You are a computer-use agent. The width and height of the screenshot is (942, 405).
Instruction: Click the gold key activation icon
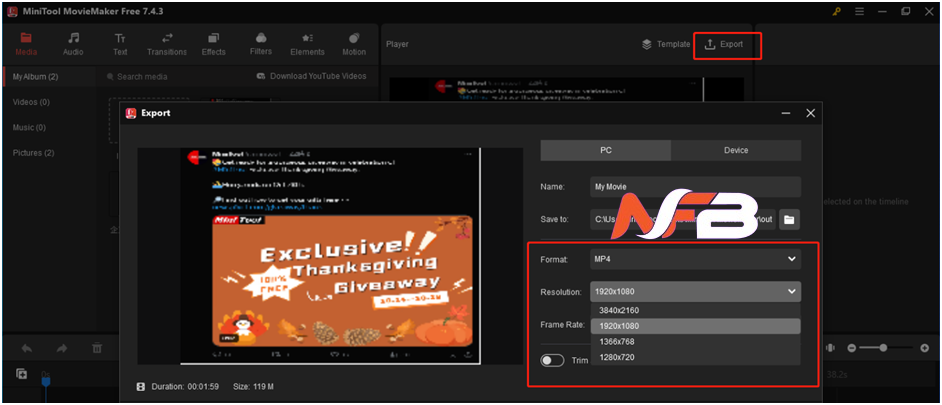(836, 12)
